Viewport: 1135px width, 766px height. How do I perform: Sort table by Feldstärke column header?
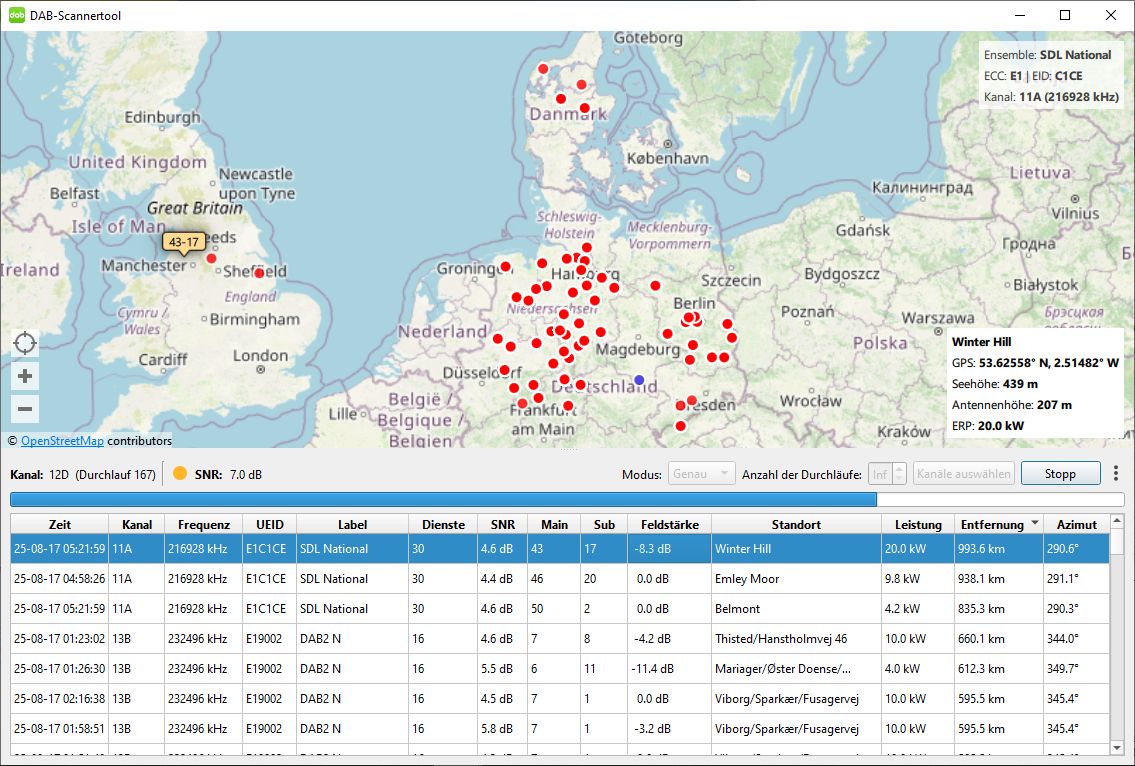(x=670, y=524)
